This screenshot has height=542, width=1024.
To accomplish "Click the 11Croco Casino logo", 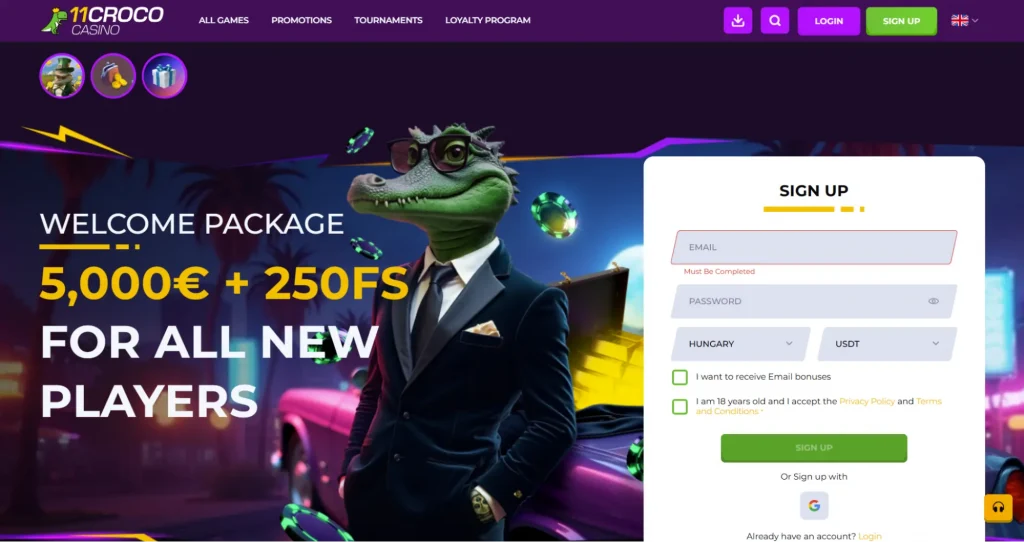I will 103,20.
